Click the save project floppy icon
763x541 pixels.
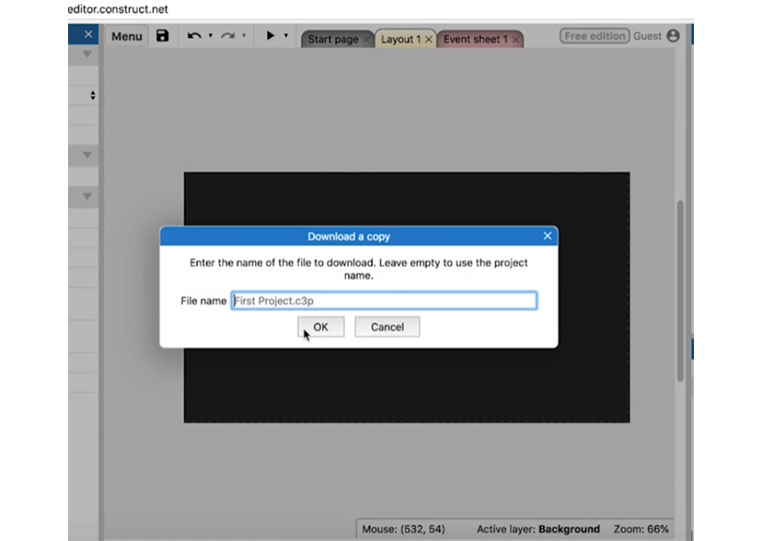coord(162,36)
